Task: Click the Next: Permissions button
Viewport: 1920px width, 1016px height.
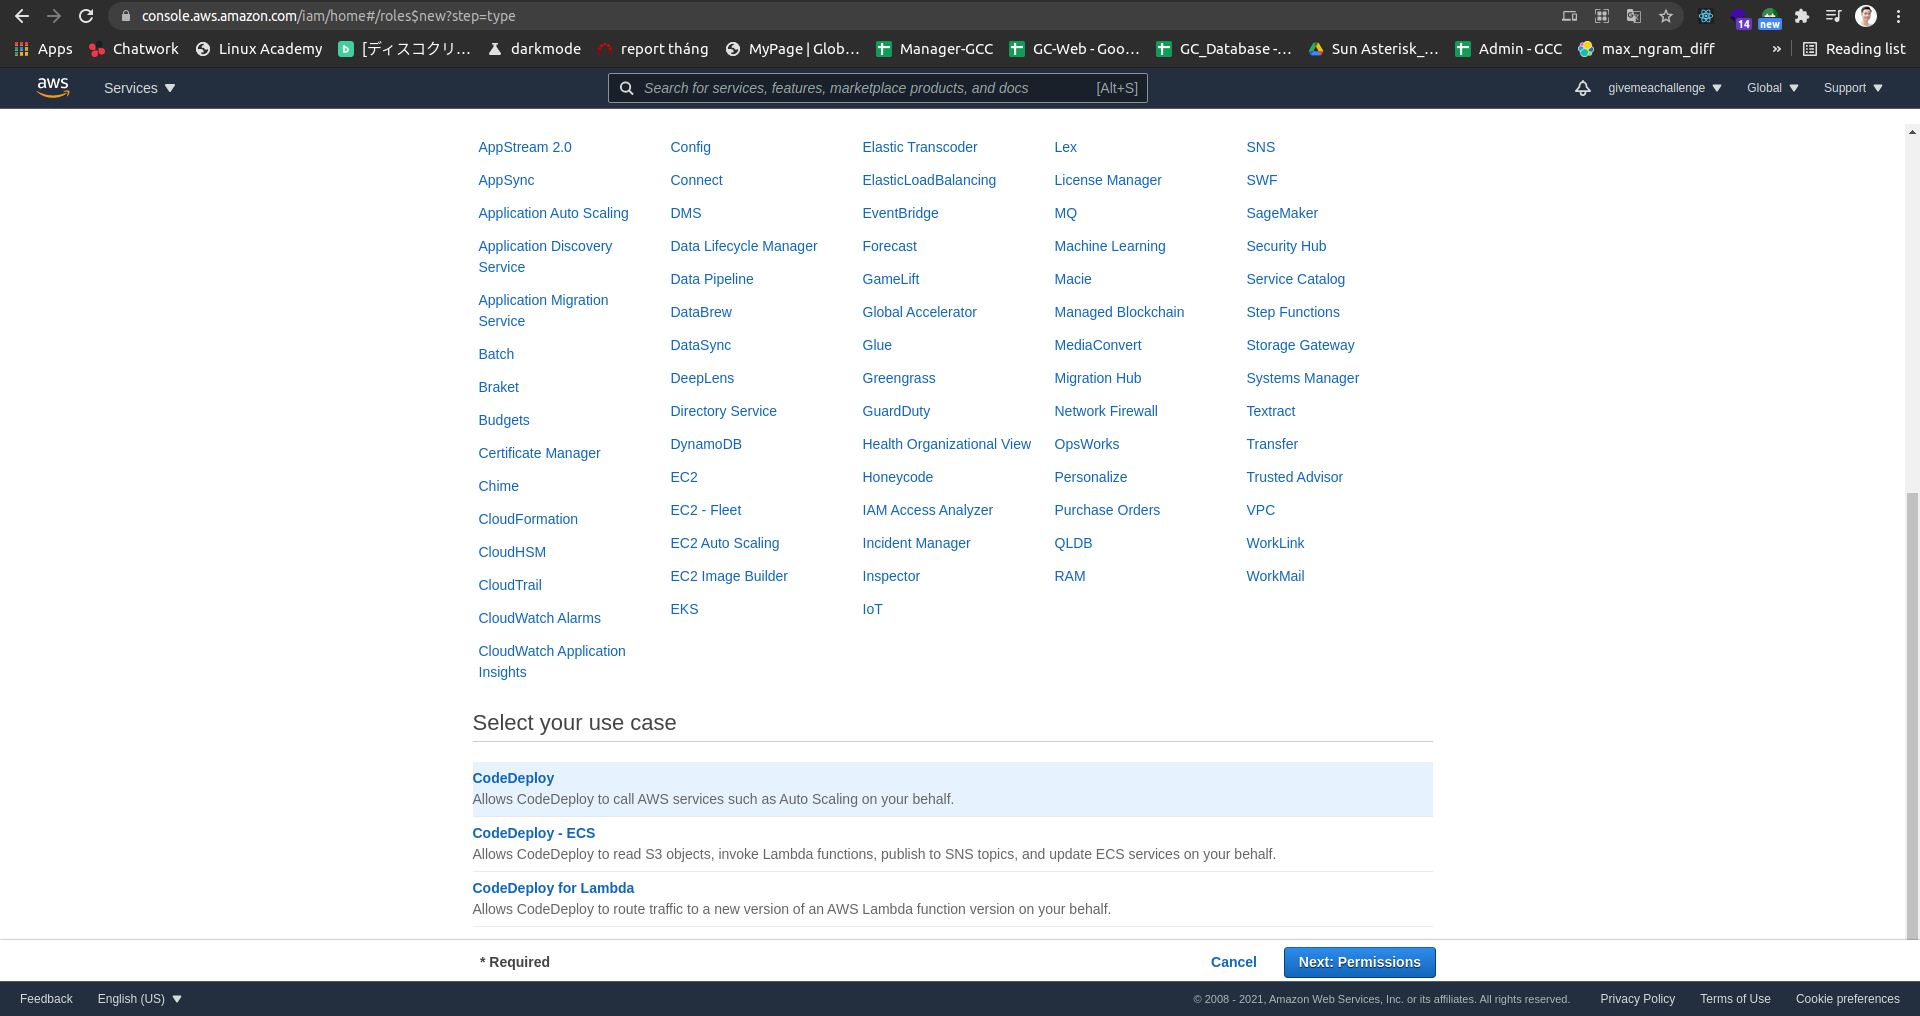Action: click(1359, 962)
